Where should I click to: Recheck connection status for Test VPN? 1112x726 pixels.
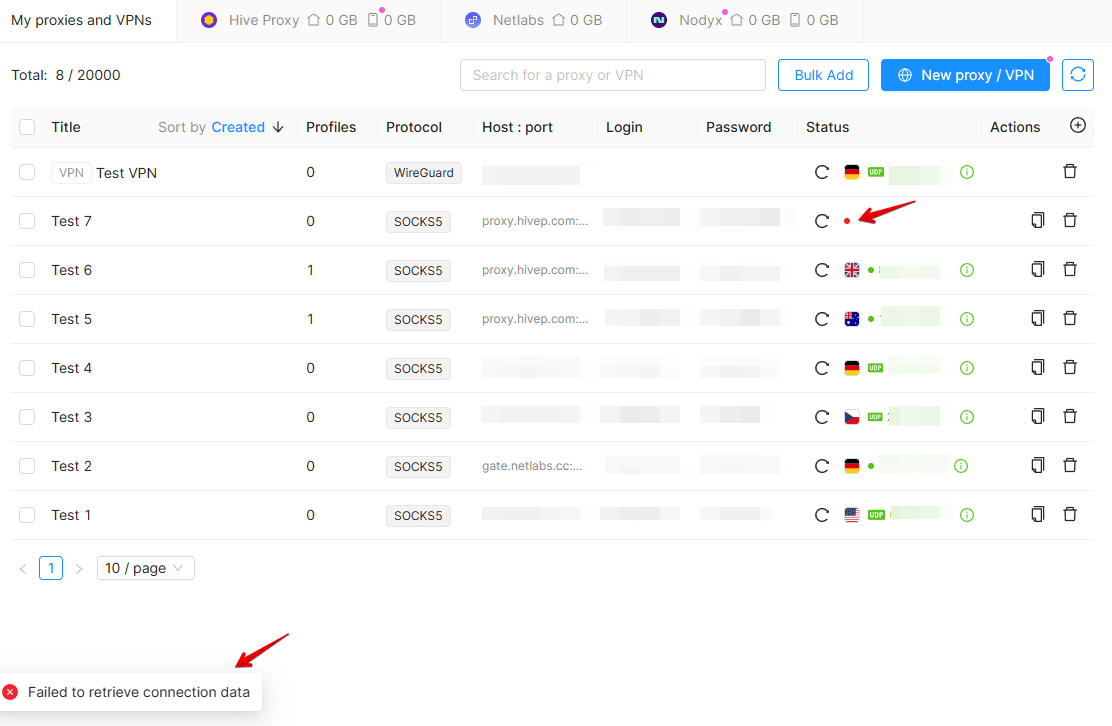pos(822,172)
